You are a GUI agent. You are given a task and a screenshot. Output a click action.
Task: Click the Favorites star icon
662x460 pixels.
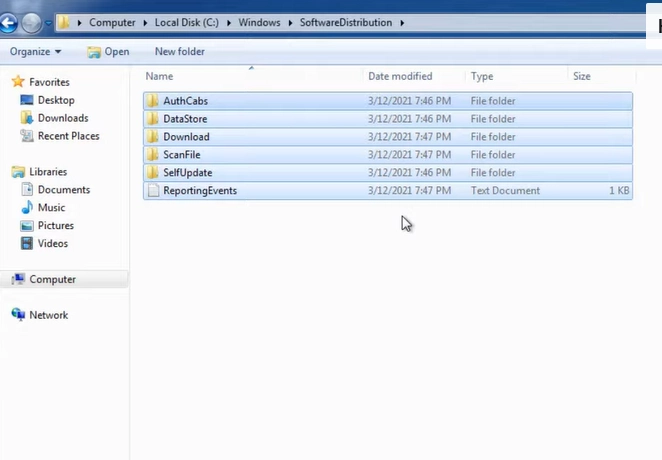(x=18, y=81)
